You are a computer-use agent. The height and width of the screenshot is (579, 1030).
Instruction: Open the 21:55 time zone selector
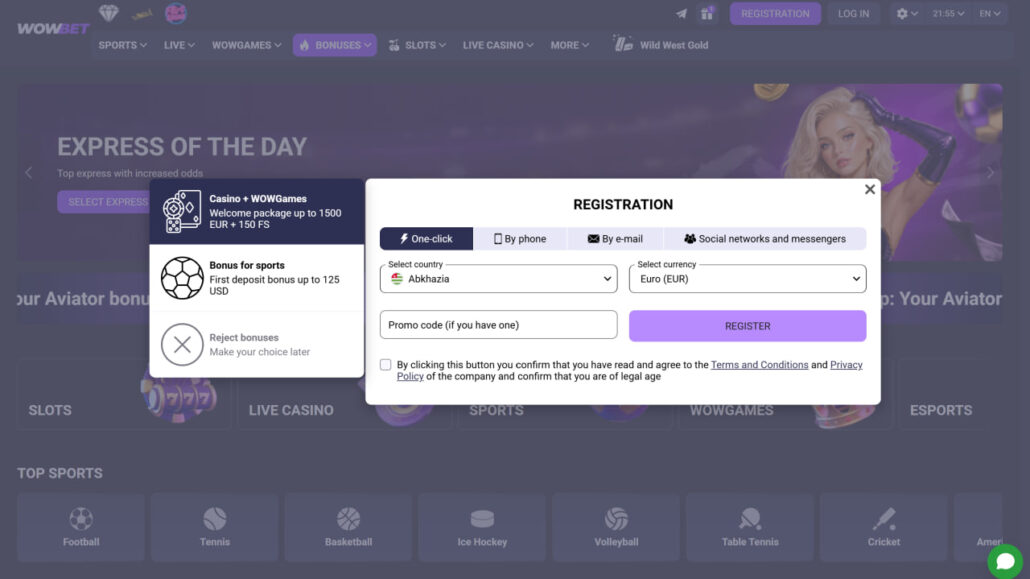pyautogui.click(x=949, y=13)
